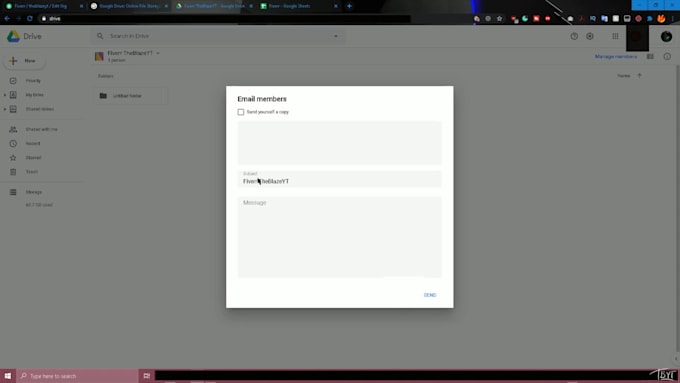This screenshot has height=383, width=680.
Task: Open Recent in the Drive sidebar
Action: (x=33, y=144)
